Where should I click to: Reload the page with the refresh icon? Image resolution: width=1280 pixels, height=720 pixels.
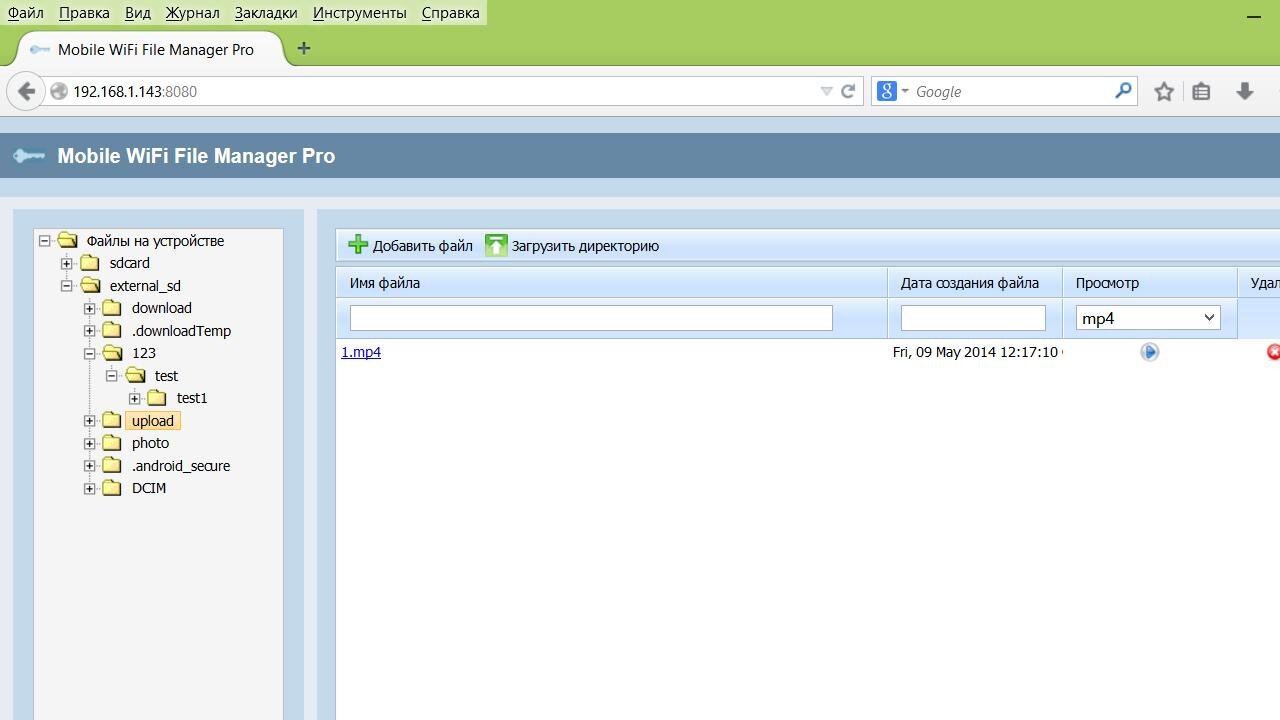[x=848, y=91]
